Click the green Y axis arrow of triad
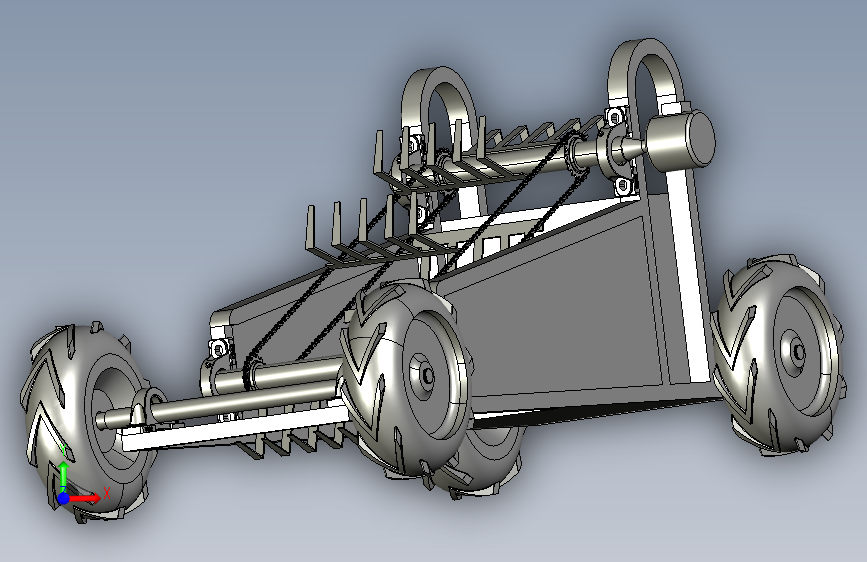Screen dimensions: 867x562 tap(64, 475)
